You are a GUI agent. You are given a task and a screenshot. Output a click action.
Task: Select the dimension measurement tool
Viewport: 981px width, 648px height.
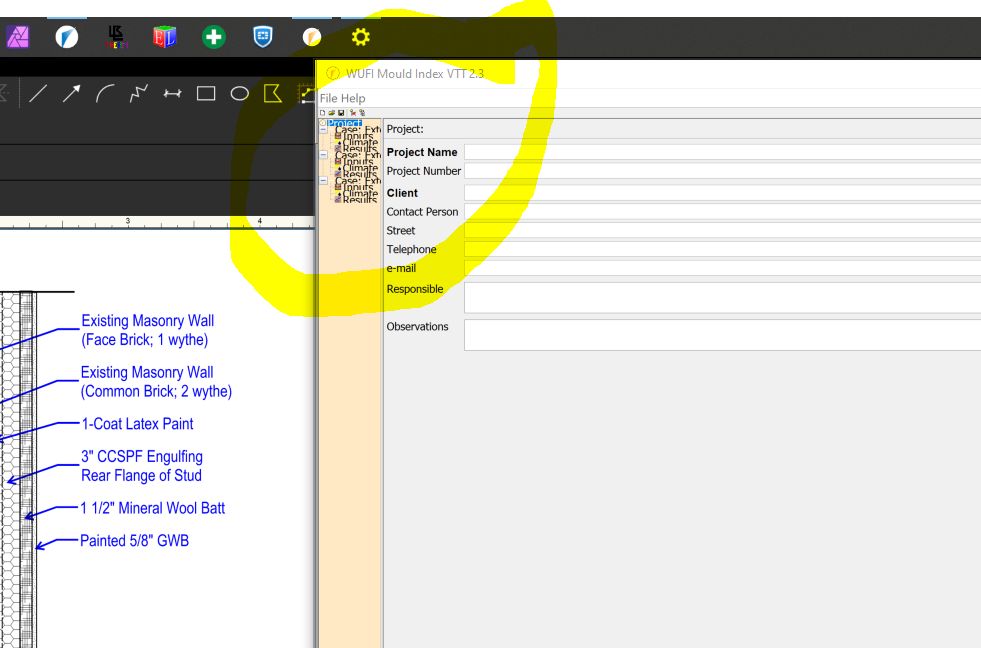[x=172, y=94]
